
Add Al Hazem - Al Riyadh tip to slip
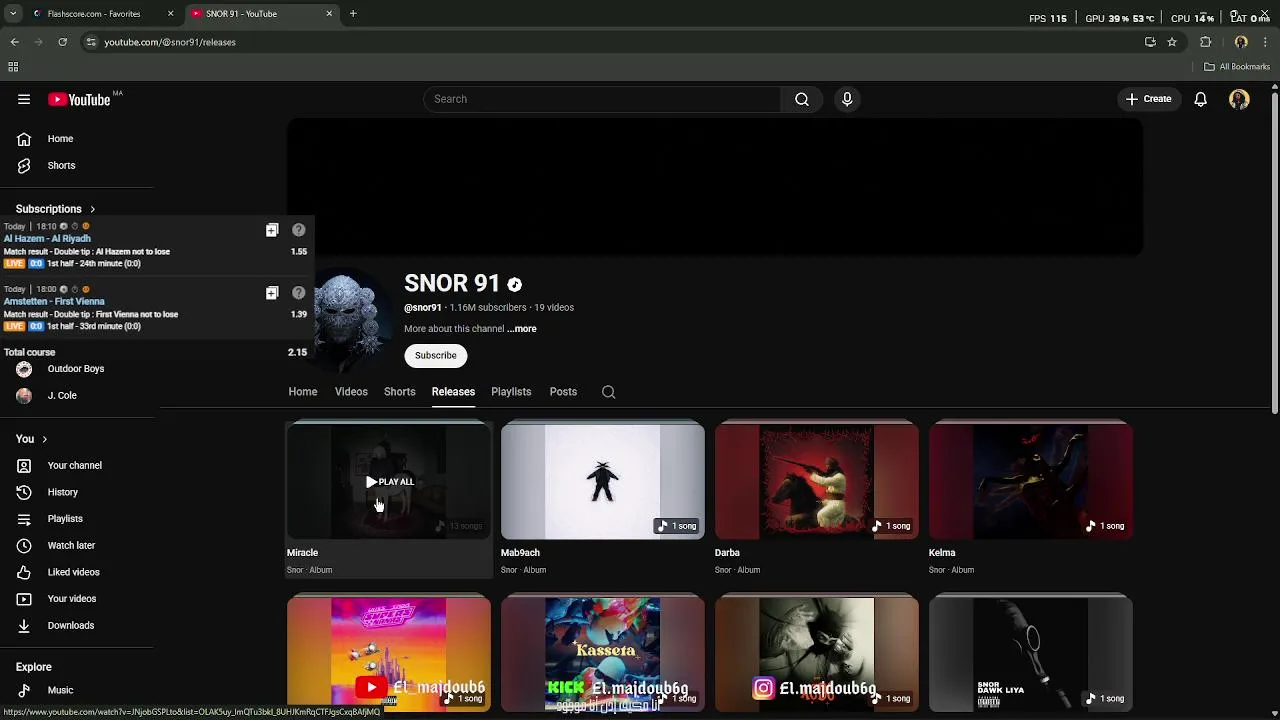click(x=272, y=230)
